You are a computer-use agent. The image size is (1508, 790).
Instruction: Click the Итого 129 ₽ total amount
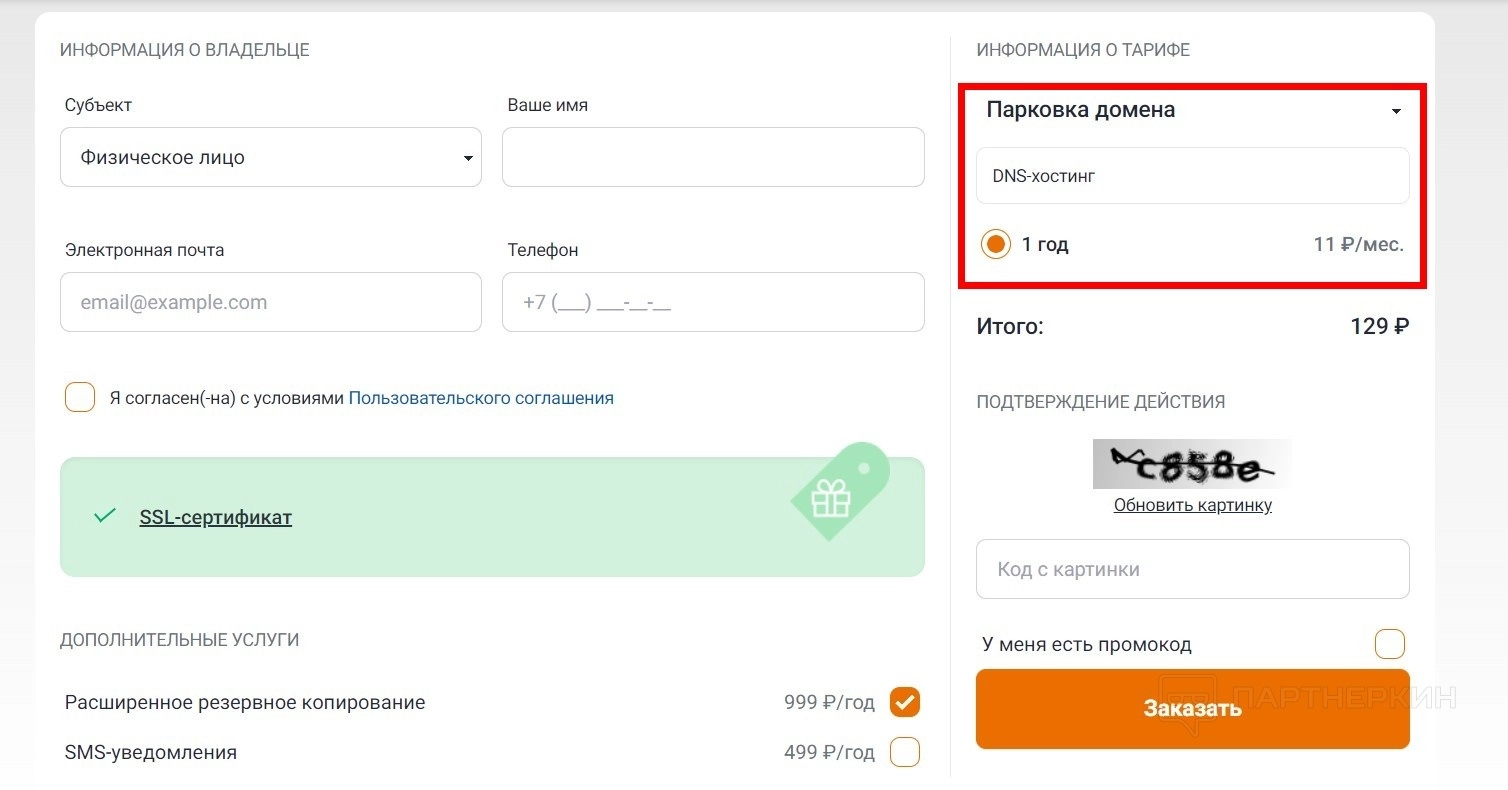(x=1379, y=326)
